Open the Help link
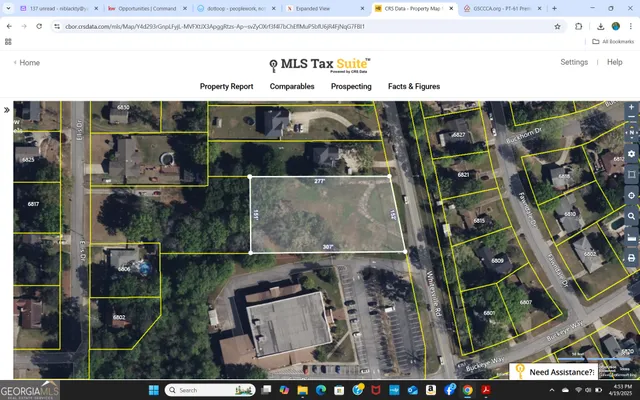The height and width of the screenshot is (400, 640). click(x=614, y=62)
